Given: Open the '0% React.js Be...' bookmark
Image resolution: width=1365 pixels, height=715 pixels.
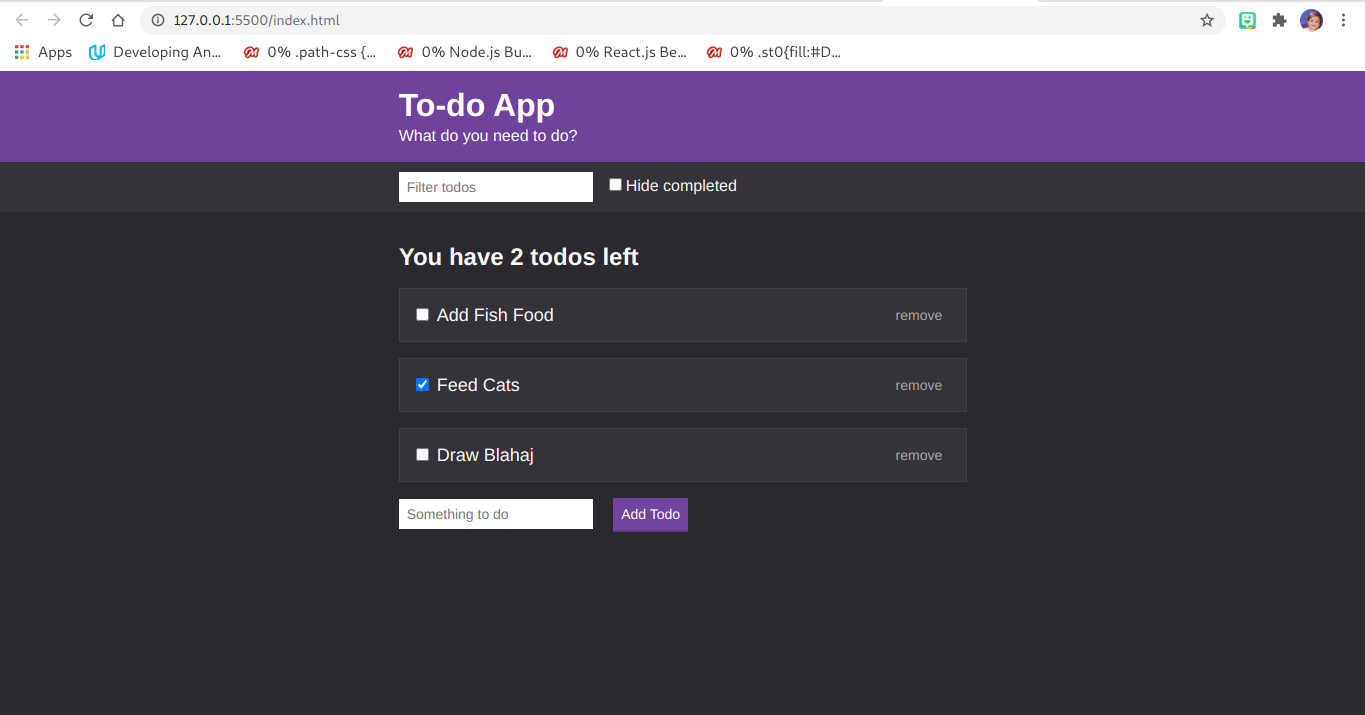Looking at the screenshot, I should click(x=620, y=51).
